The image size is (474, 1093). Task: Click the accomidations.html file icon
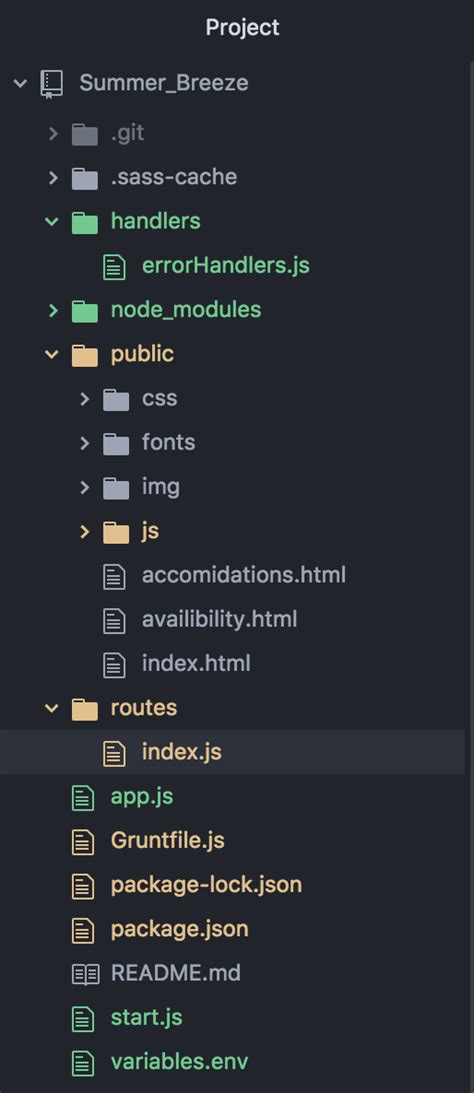[x=114, y=576]
